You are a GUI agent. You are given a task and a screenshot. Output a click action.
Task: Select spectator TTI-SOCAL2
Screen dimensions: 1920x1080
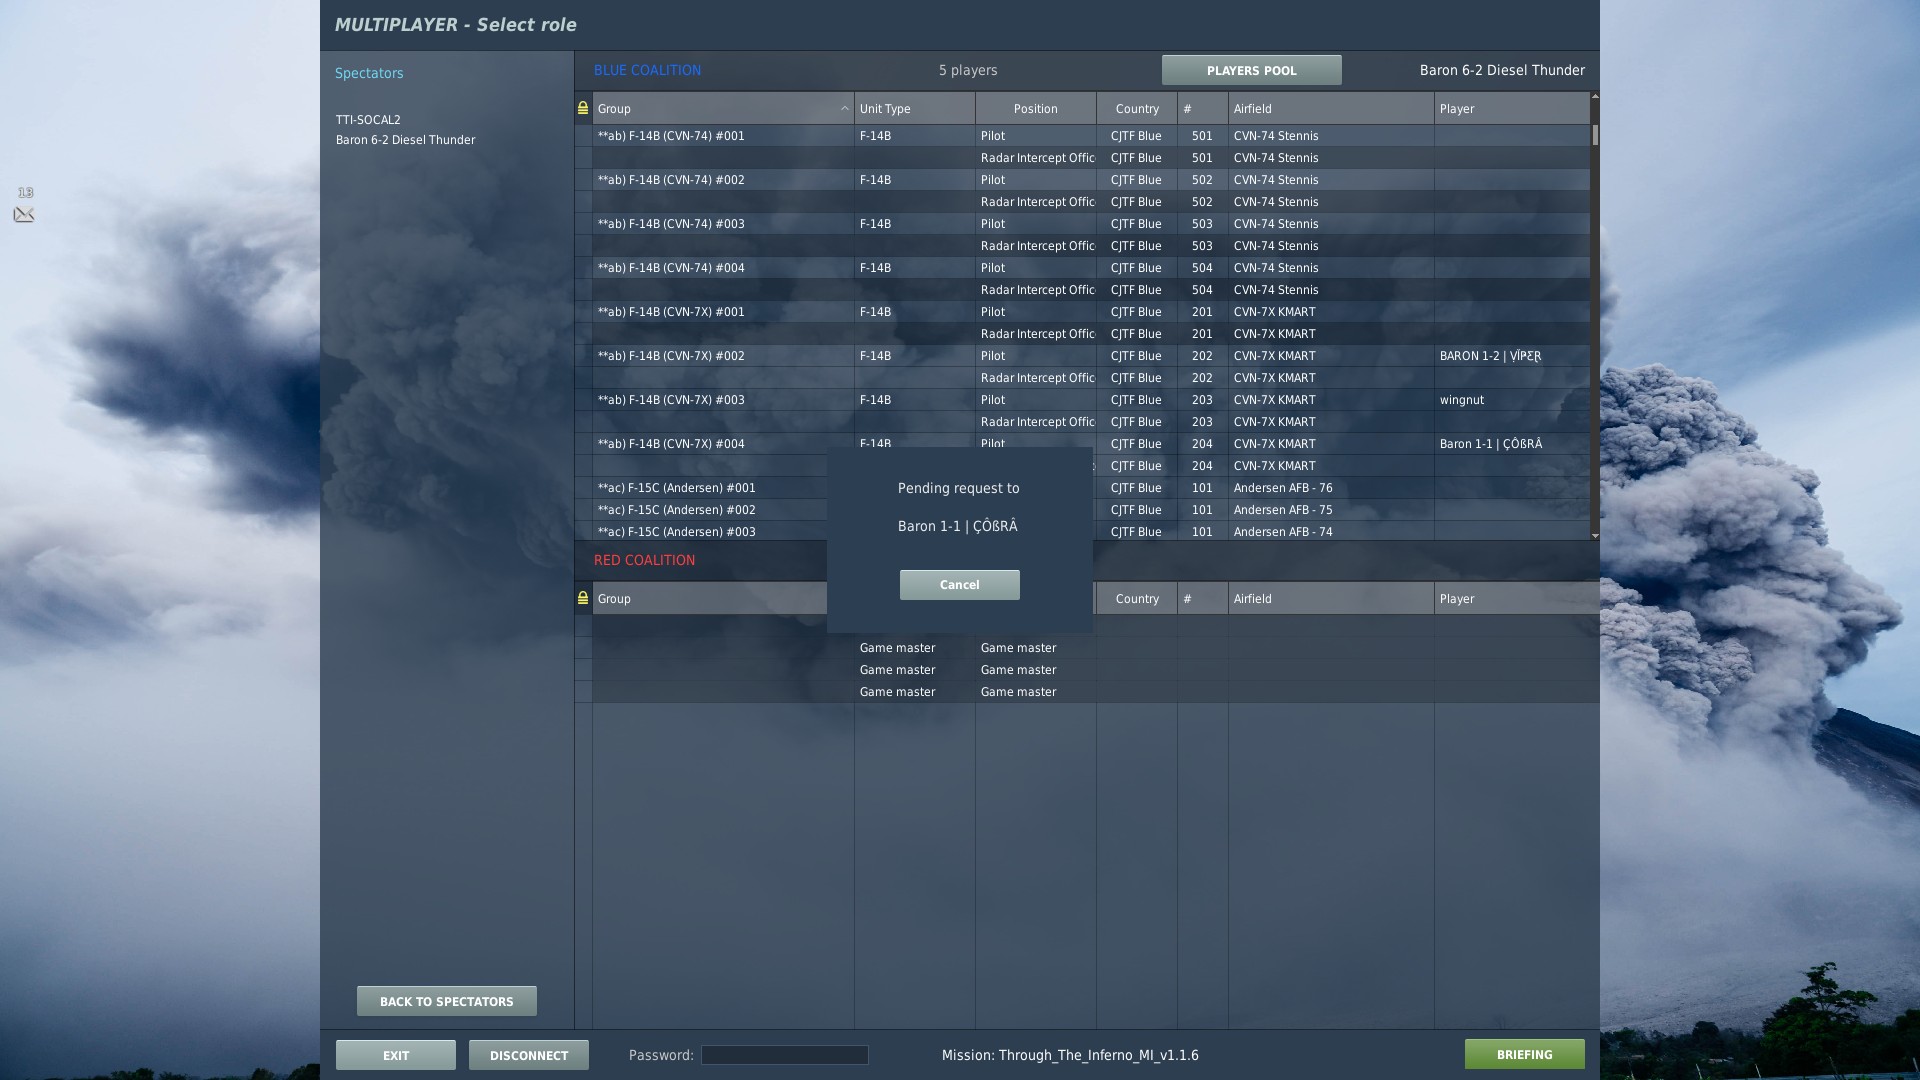click(368, 119)
